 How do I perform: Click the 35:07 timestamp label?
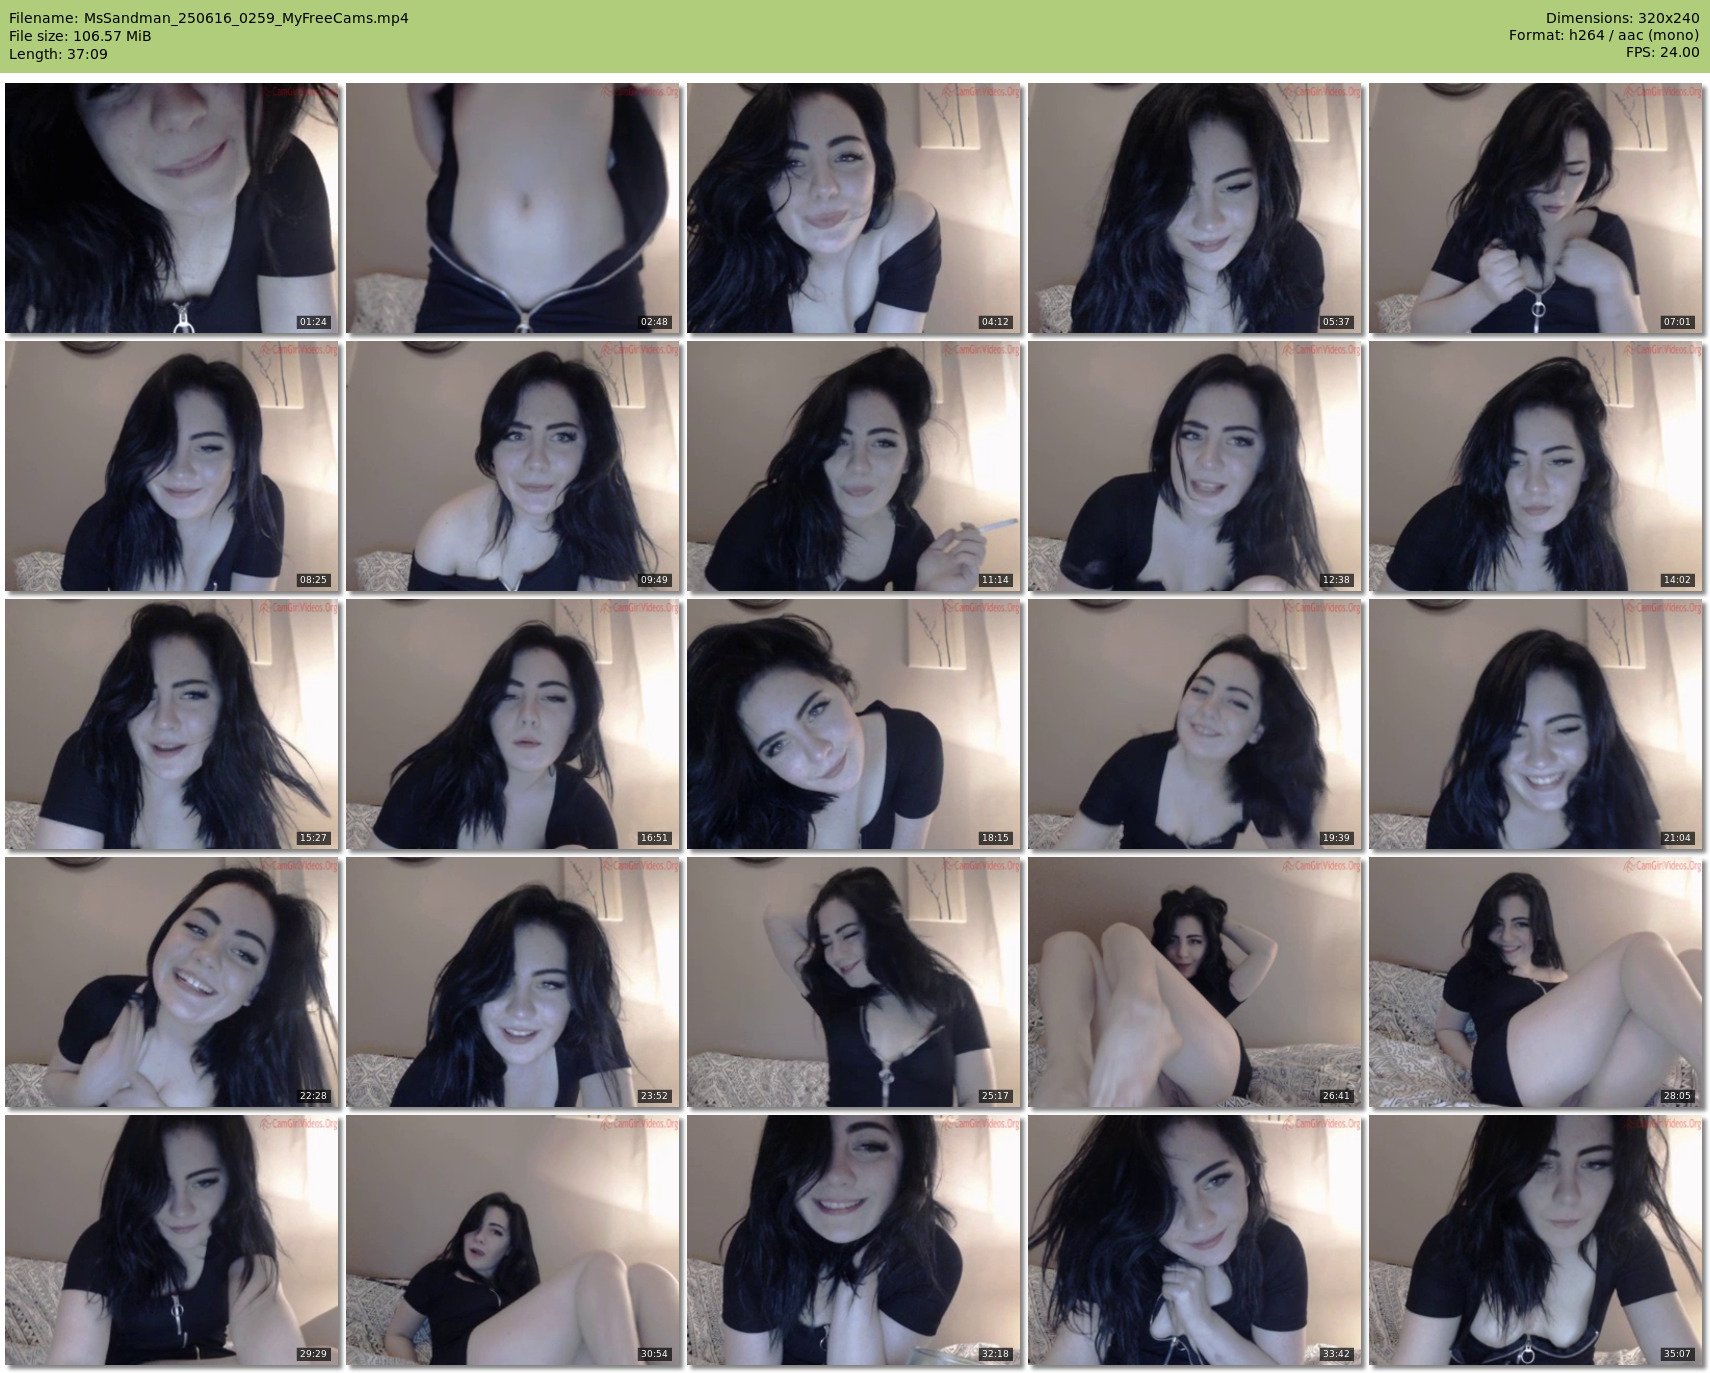tap(1676, 1354)
